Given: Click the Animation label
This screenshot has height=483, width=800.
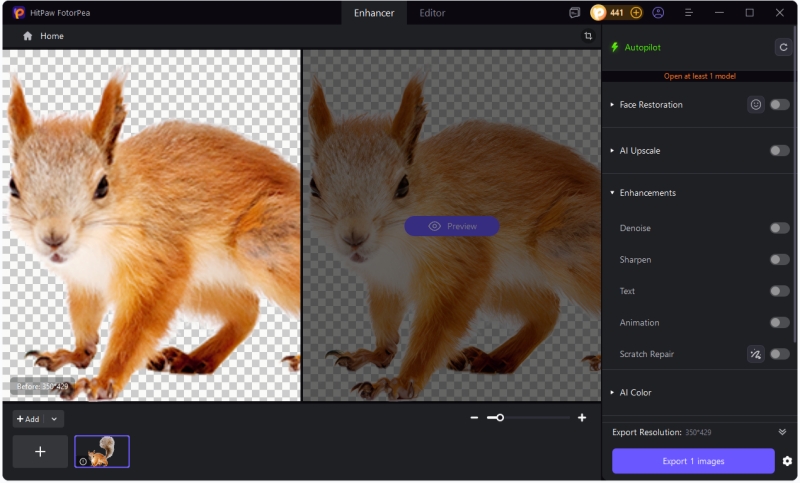Looking at the screenshot, I should pos(639,322).
